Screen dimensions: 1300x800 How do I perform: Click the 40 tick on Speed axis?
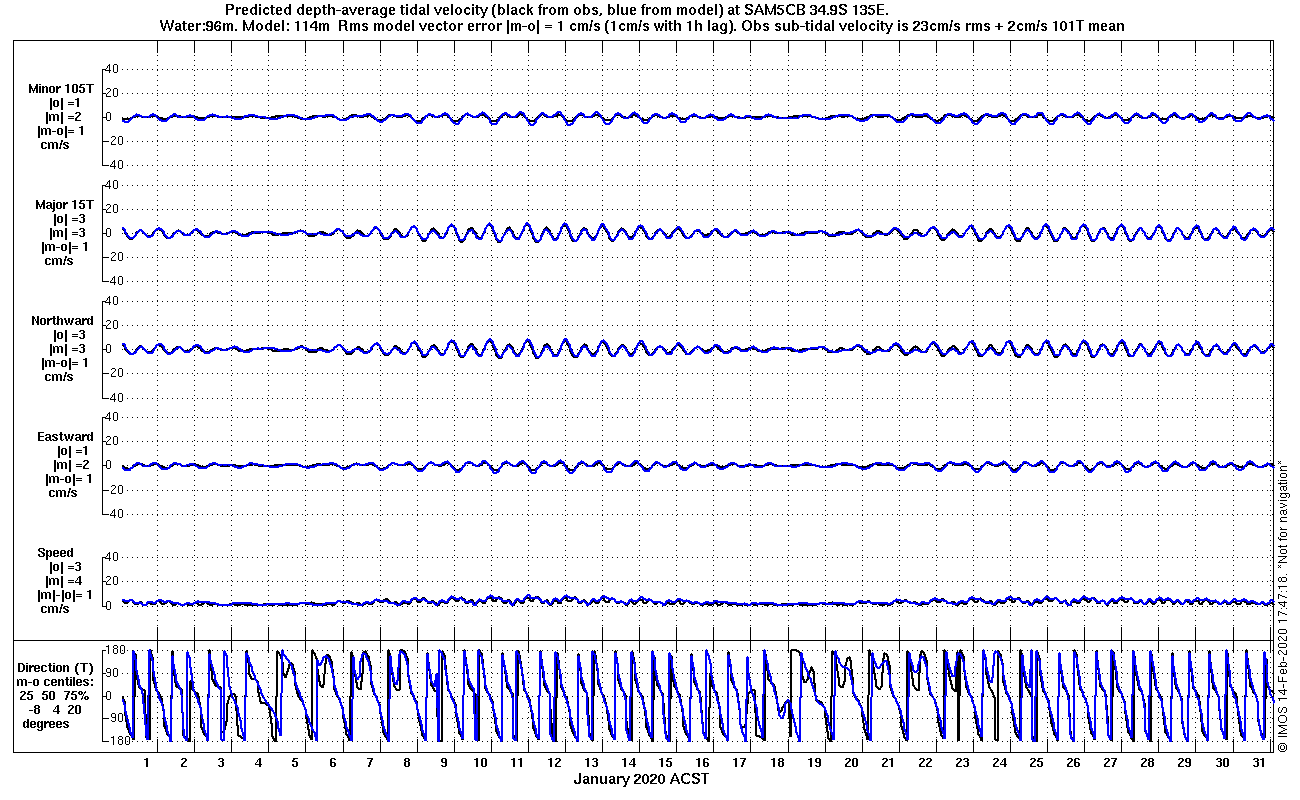click(113, 557)
